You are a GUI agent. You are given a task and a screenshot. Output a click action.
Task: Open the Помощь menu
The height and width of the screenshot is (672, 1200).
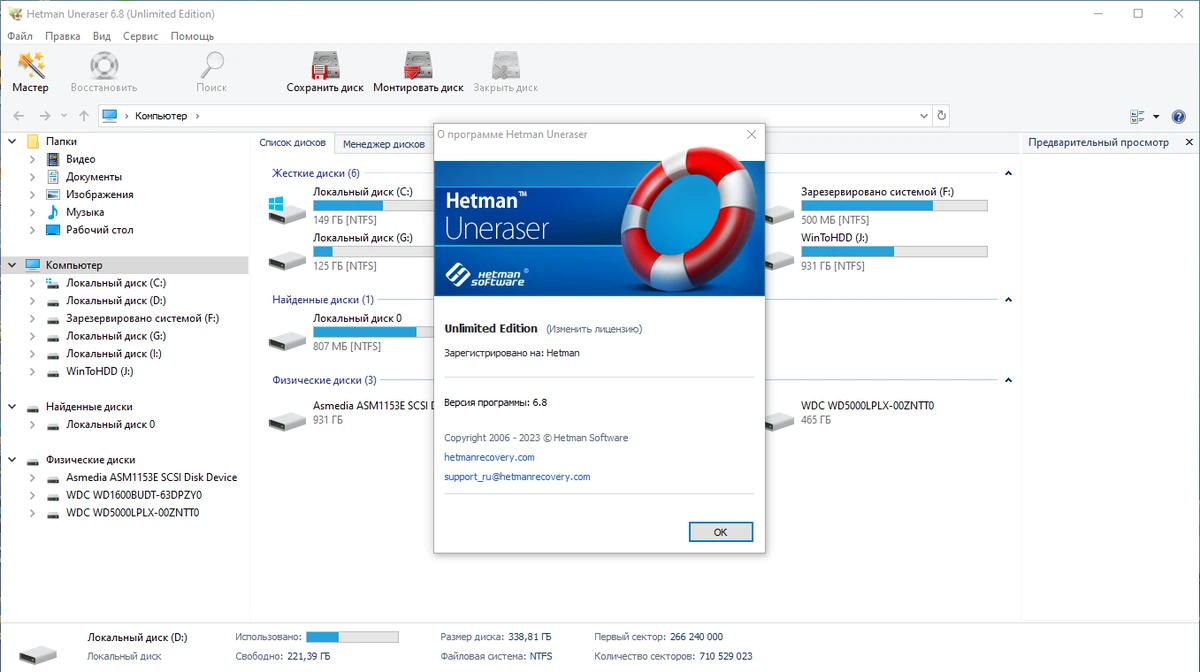point(192,36)
